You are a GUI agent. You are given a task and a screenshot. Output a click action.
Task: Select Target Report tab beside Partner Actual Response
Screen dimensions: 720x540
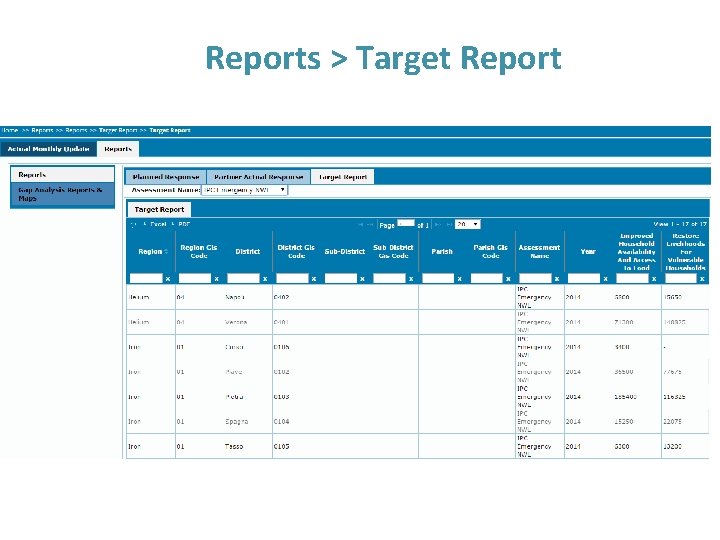[x=343, y=177]
